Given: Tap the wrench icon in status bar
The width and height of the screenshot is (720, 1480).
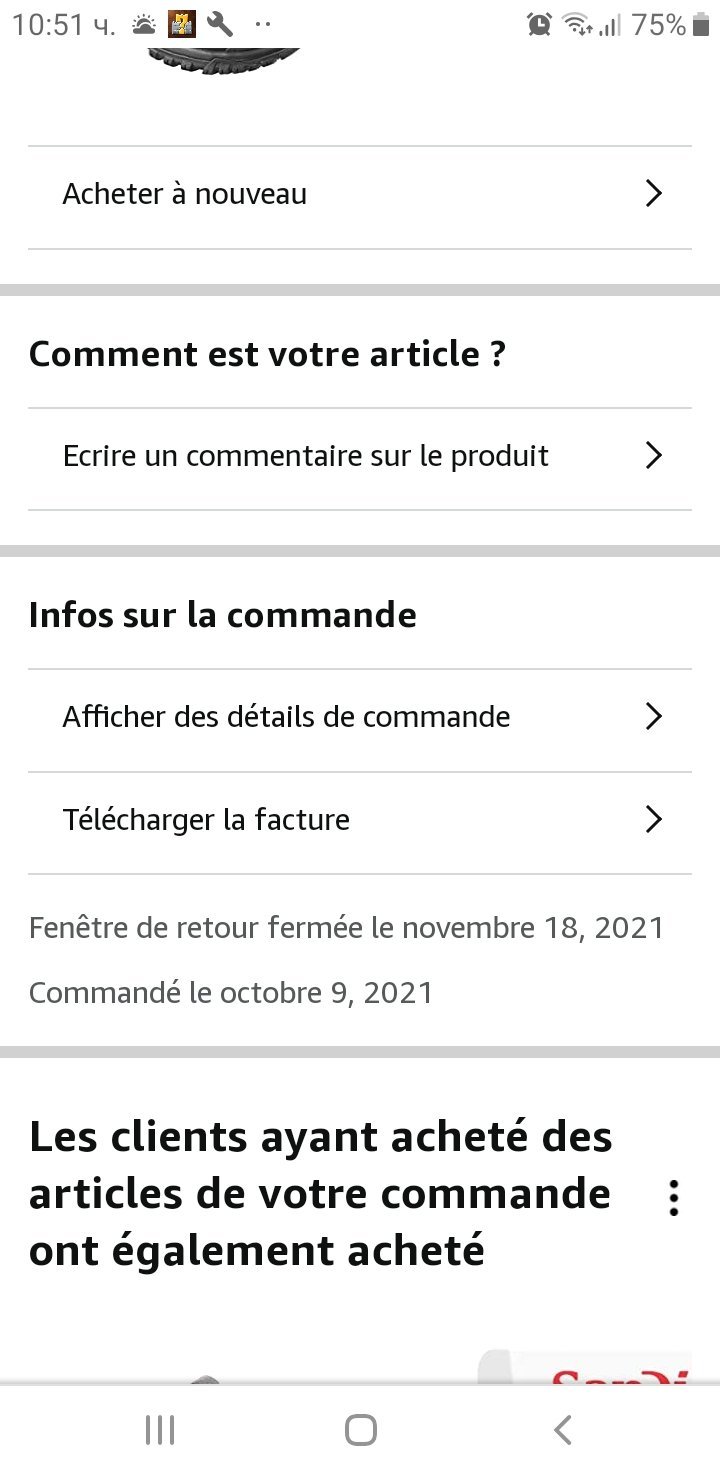Looking at the screenshot, I should [220, 24].
